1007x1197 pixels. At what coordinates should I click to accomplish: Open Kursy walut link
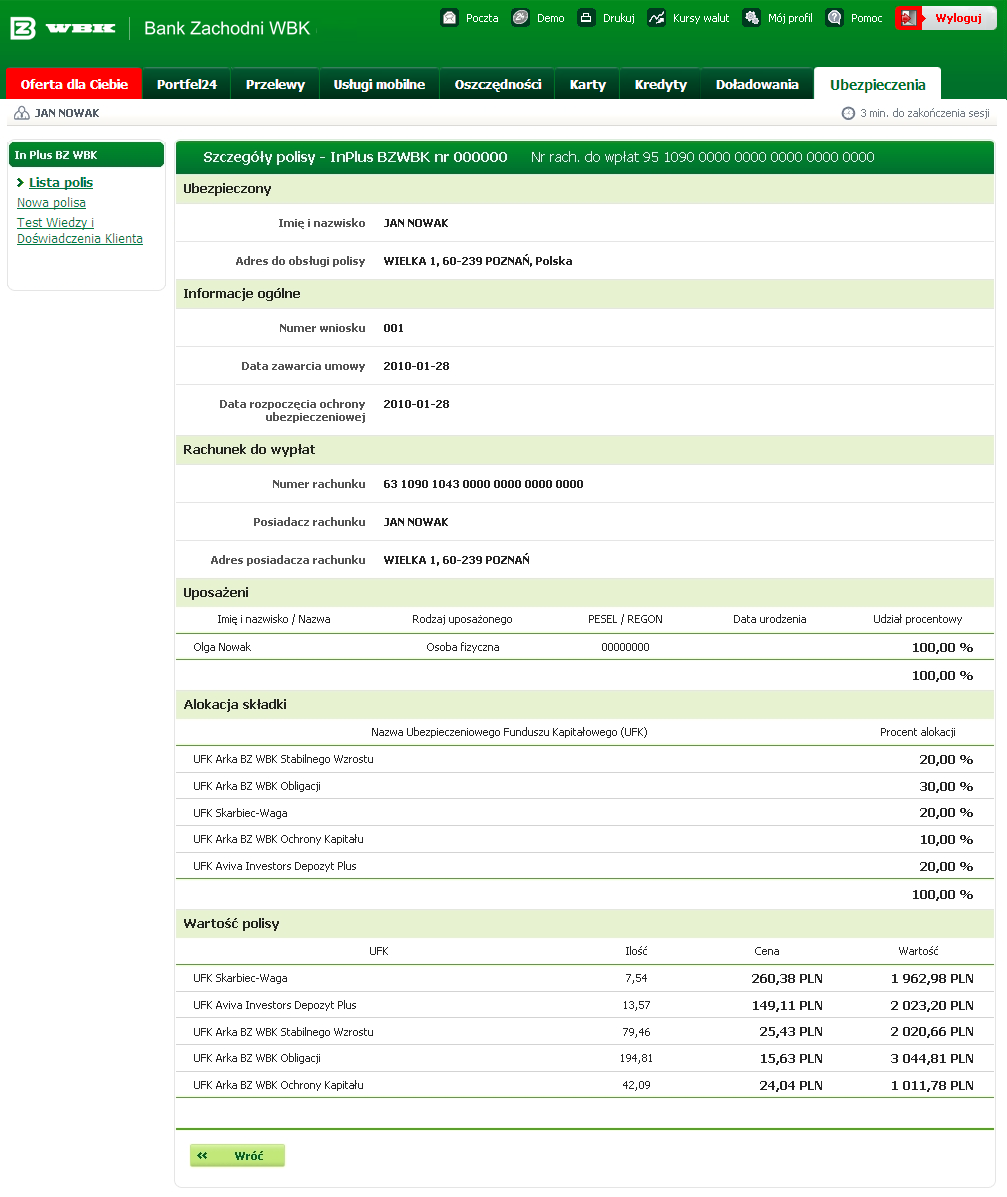click(701, 18)
